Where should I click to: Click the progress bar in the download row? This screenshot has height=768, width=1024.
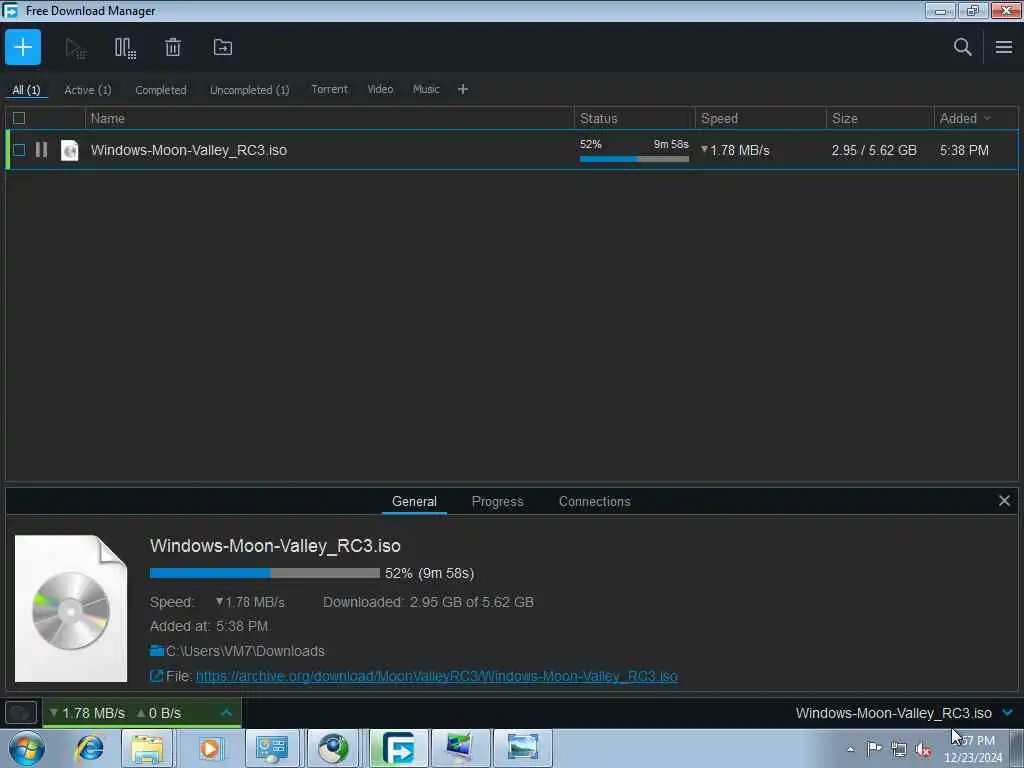pos(634,159)
